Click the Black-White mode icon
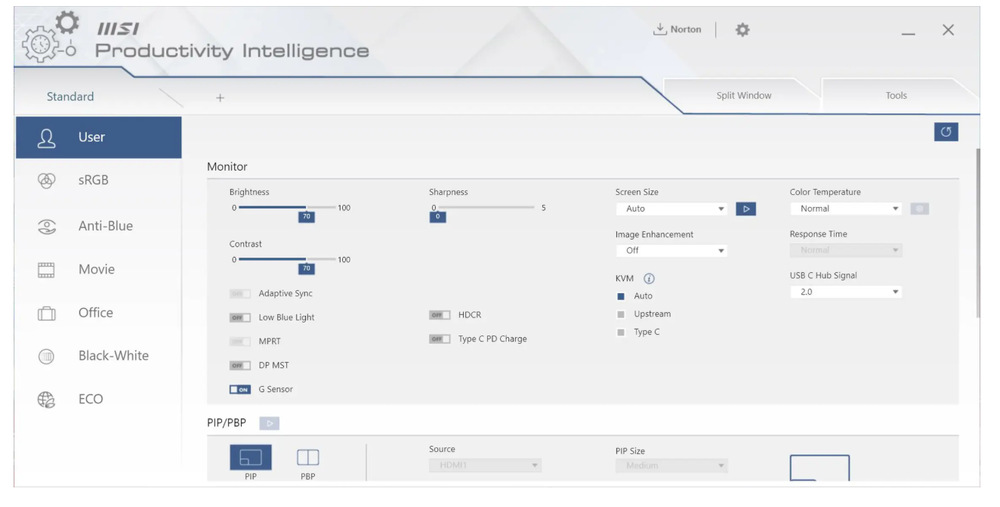Viewport: 1000px width, 507px height. [x=46, y=356]
